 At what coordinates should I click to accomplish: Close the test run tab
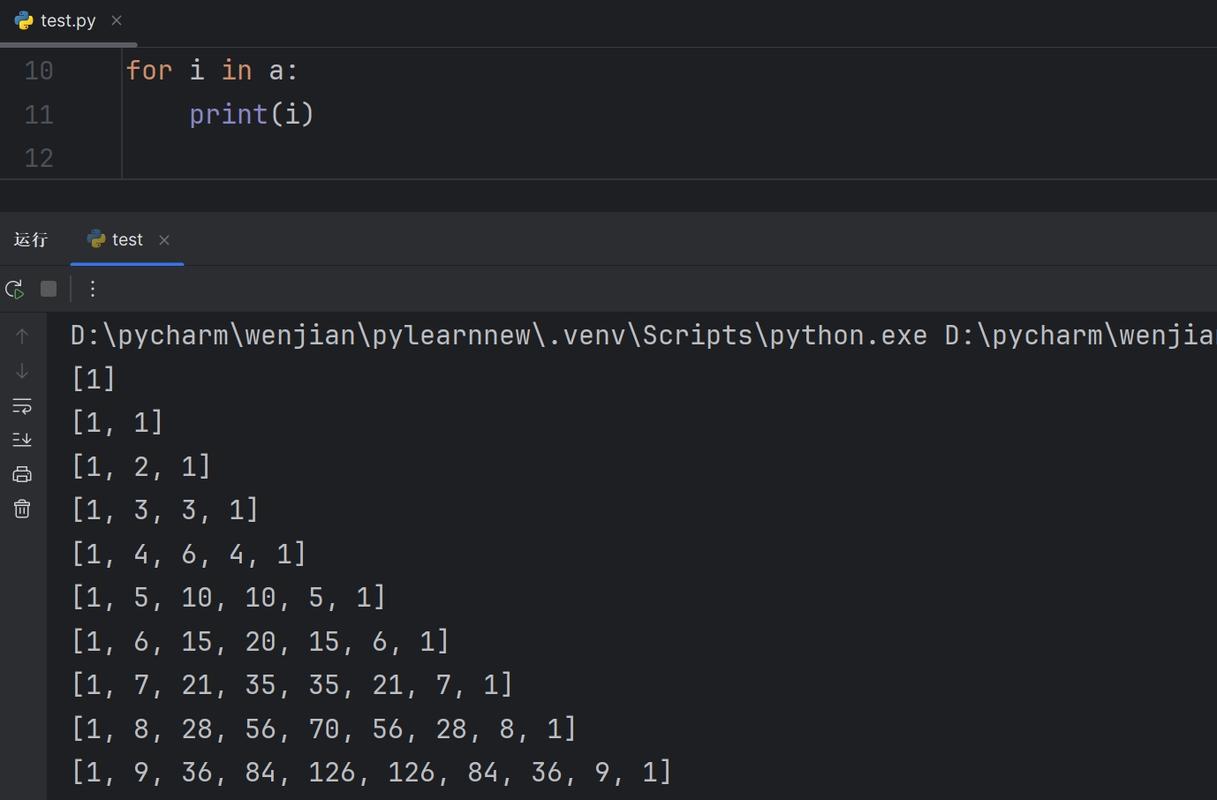point(164,240)
